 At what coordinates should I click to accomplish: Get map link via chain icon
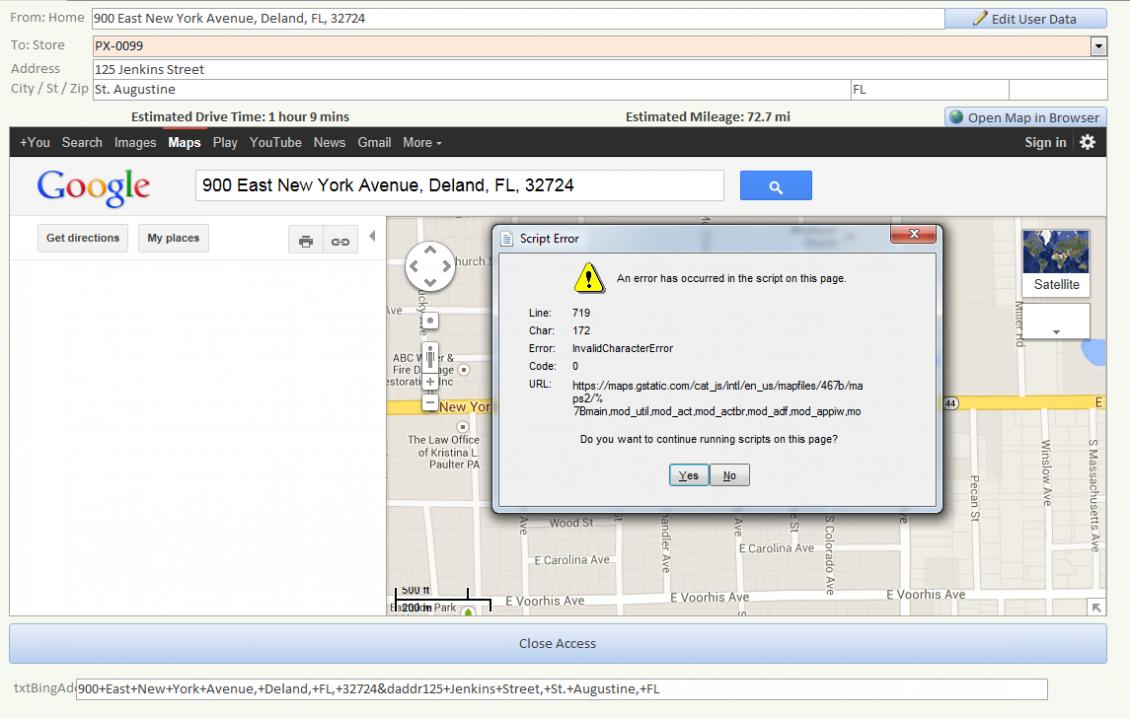coord(340,241)
